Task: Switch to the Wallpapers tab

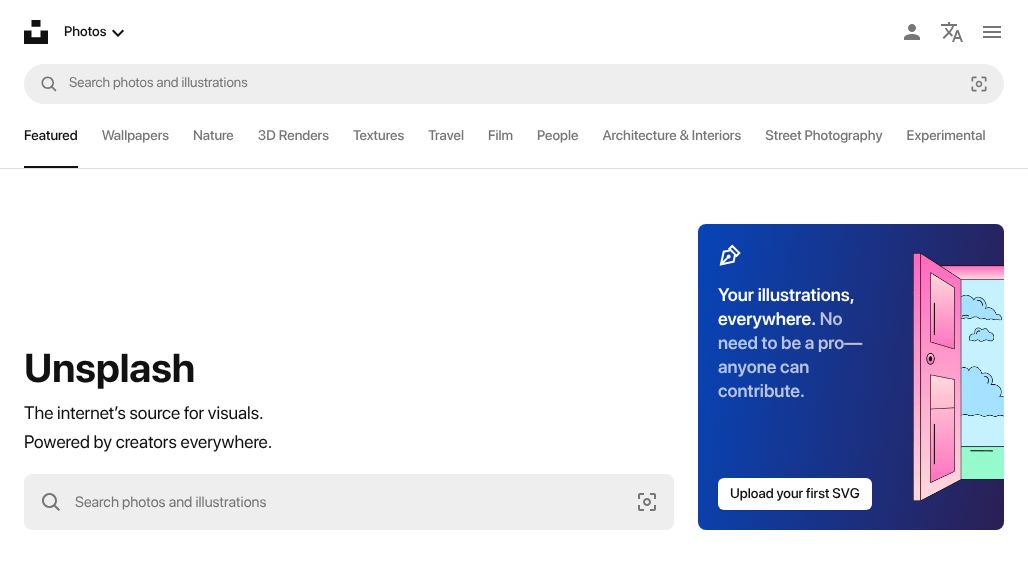Action: pyautogui.click(x=135, y=136)
